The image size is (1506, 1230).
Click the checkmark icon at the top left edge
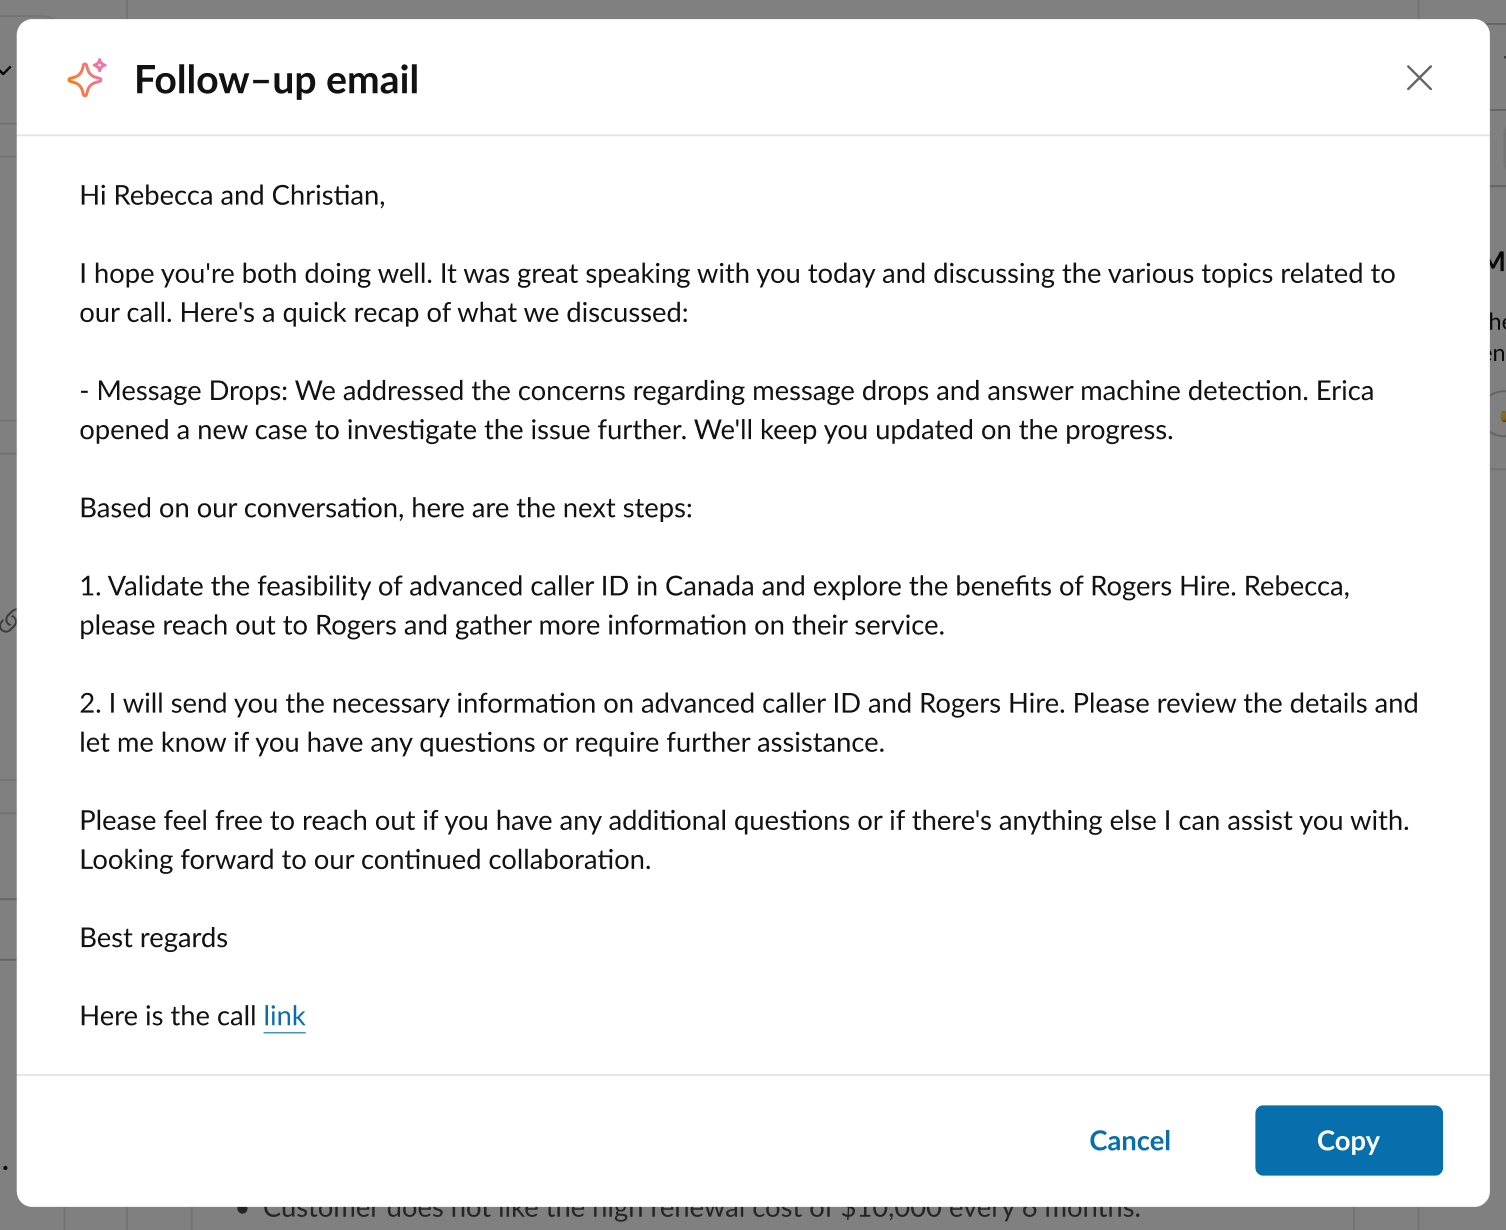pos(5,71)
